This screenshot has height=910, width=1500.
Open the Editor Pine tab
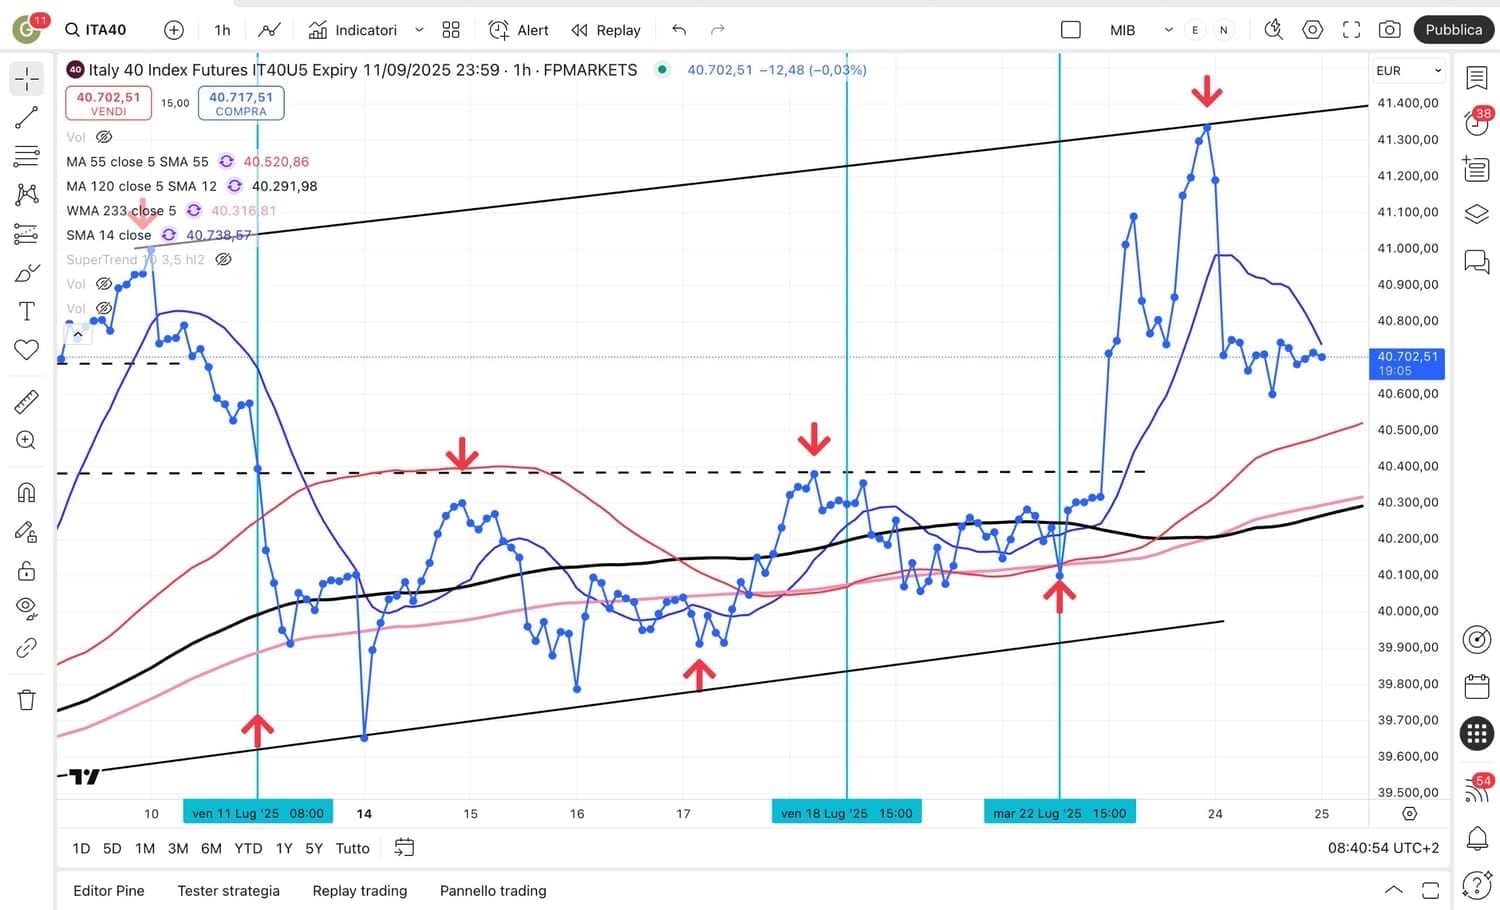(109, 891)
